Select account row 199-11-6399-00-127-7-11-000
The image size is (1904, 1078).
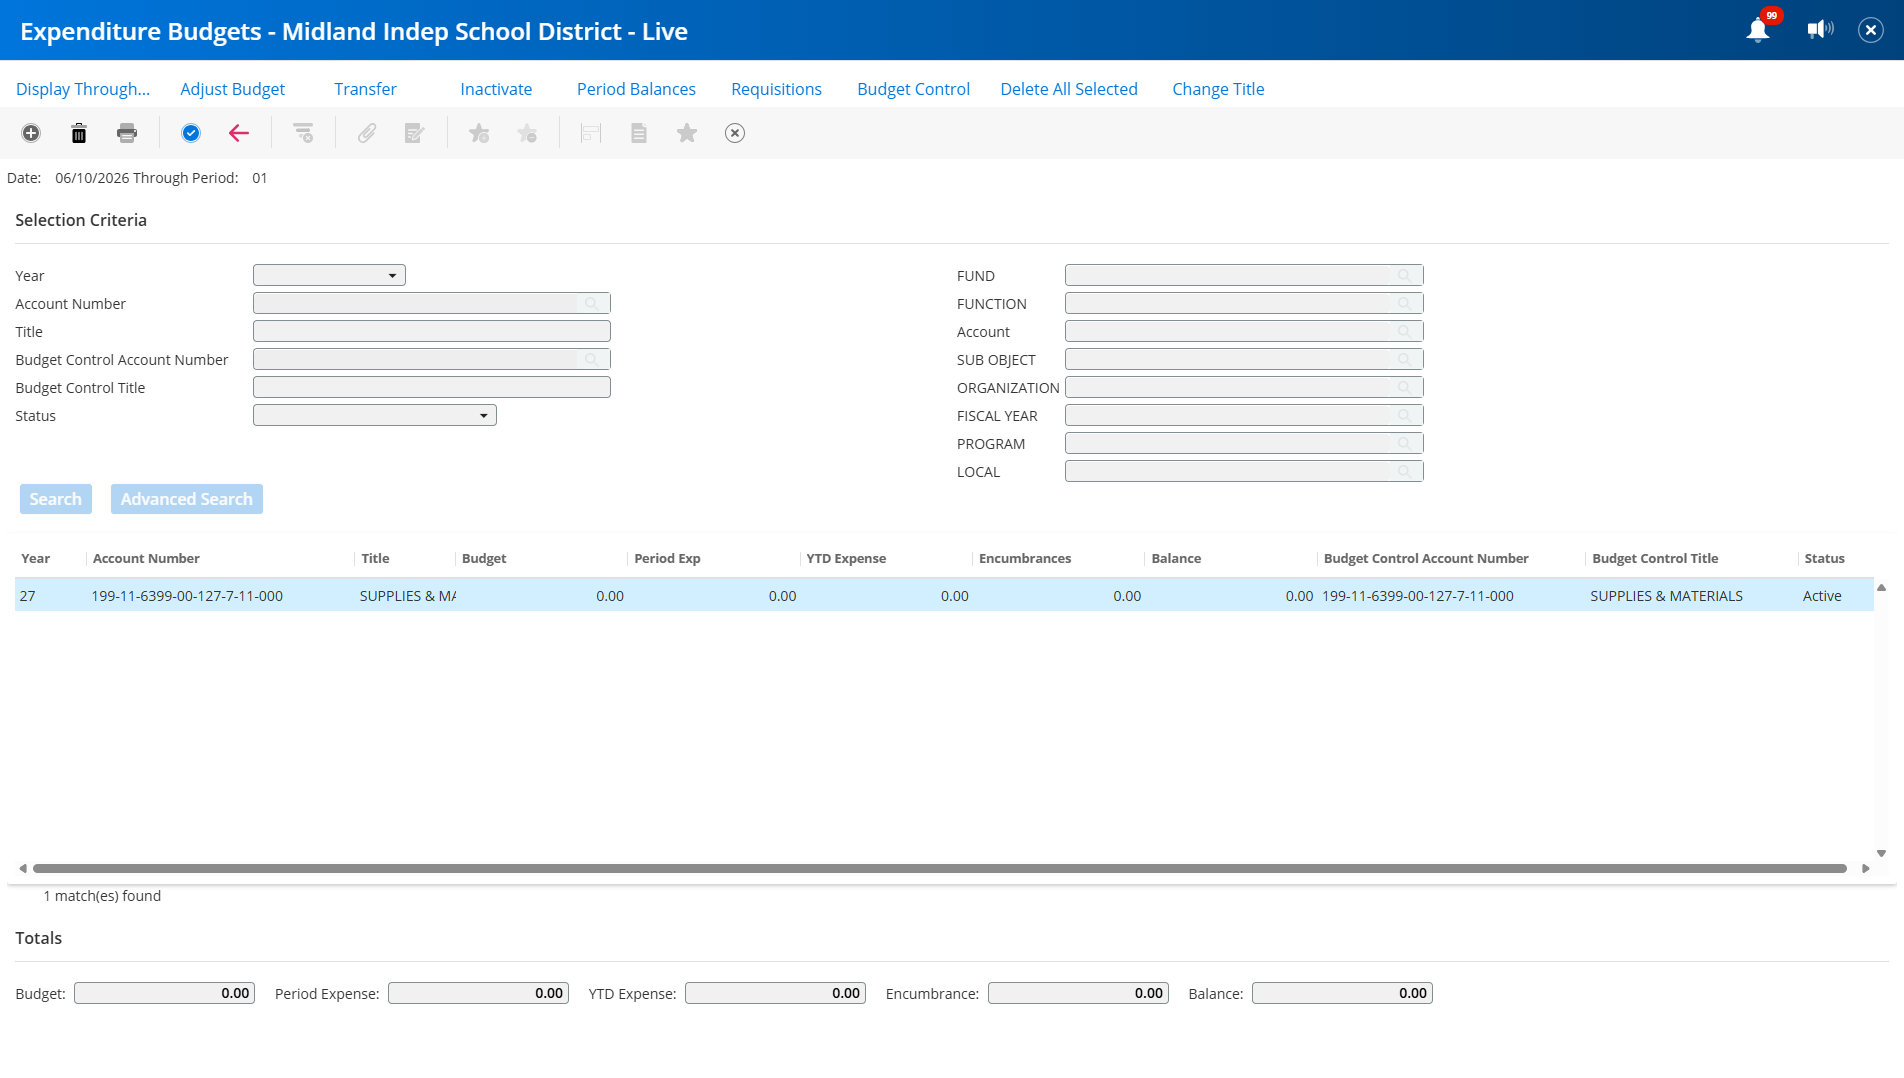pos(944,595)
